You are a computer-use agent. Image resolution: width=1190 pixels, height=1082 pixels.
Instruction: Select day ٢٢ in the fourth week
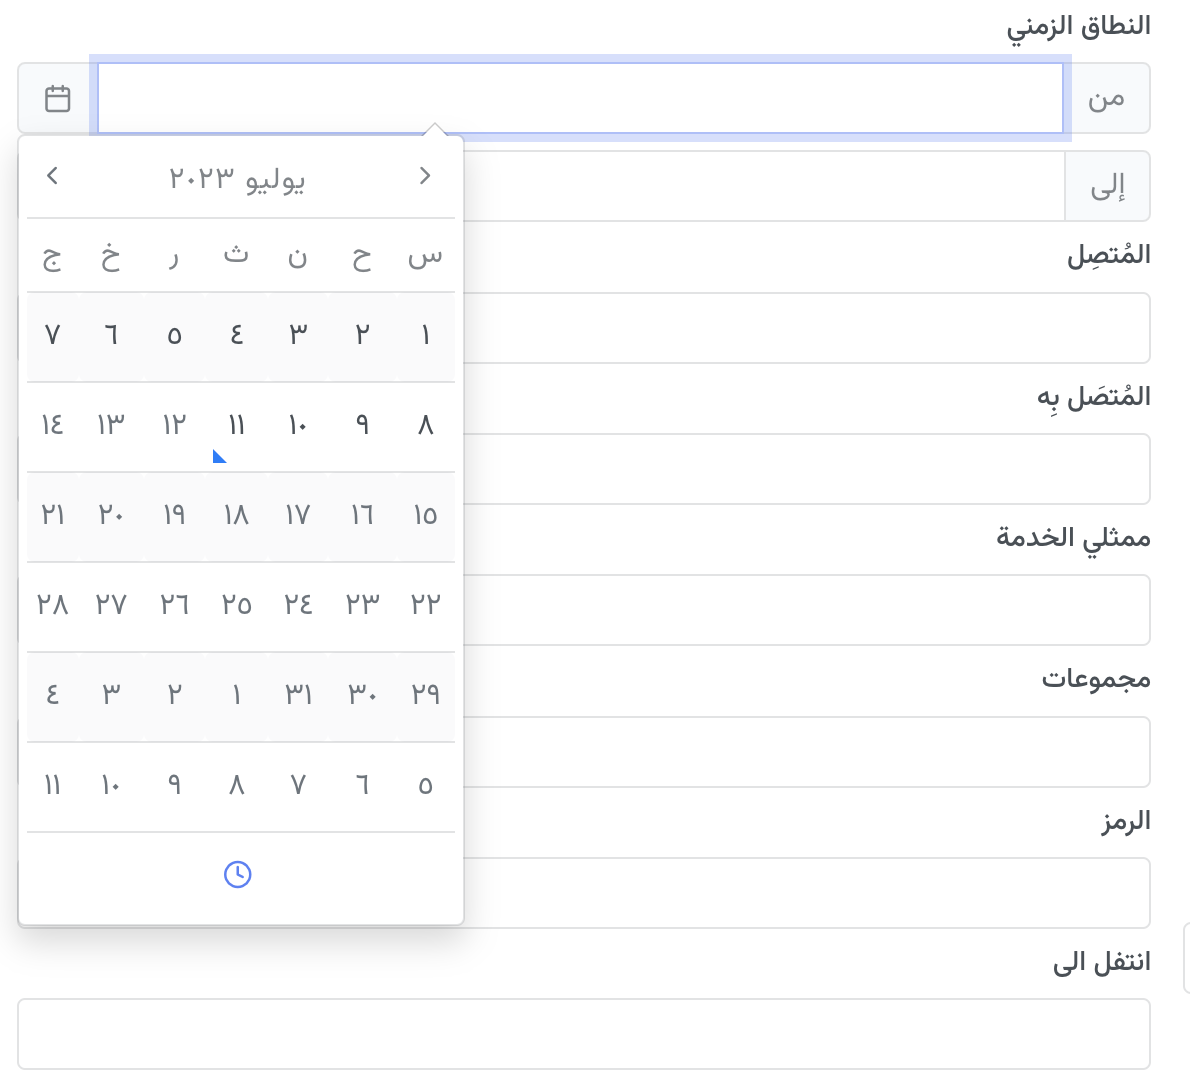coord(425,605)
